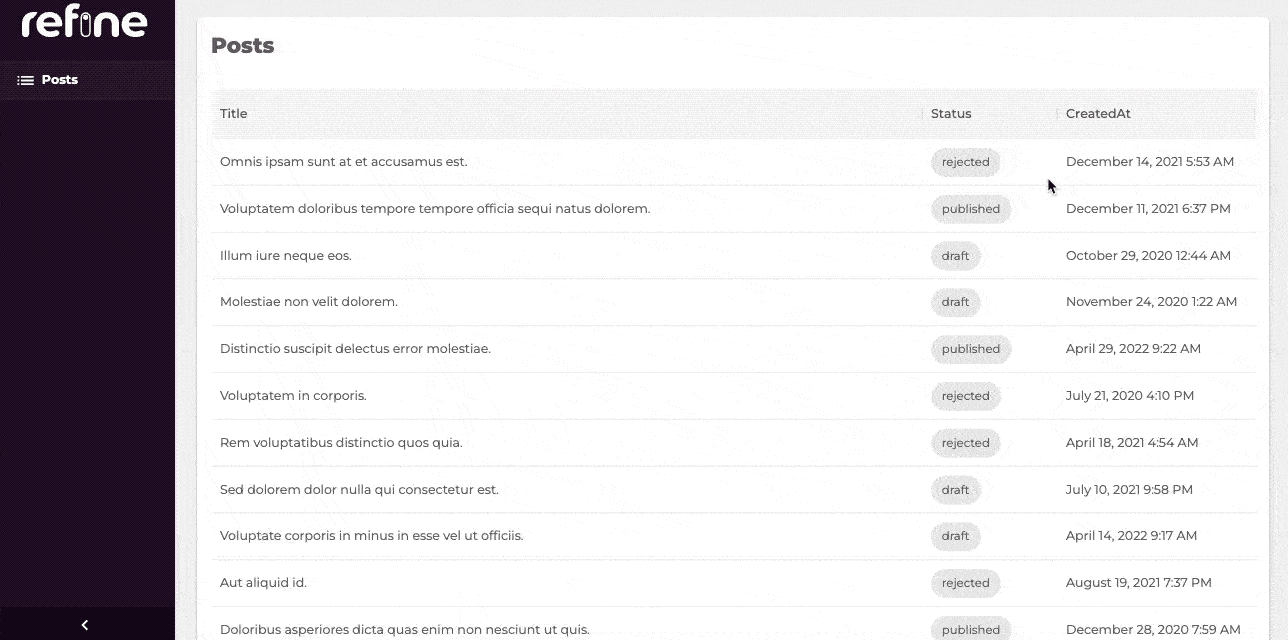The width and height of the screenshot is (1288, 640).
Task: Select the Aut aliquid id row
Action: point(263,583)
